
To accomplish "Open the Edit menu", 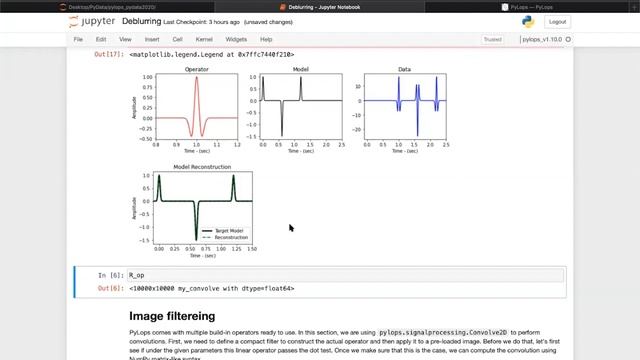I will [x=101, y=40].
